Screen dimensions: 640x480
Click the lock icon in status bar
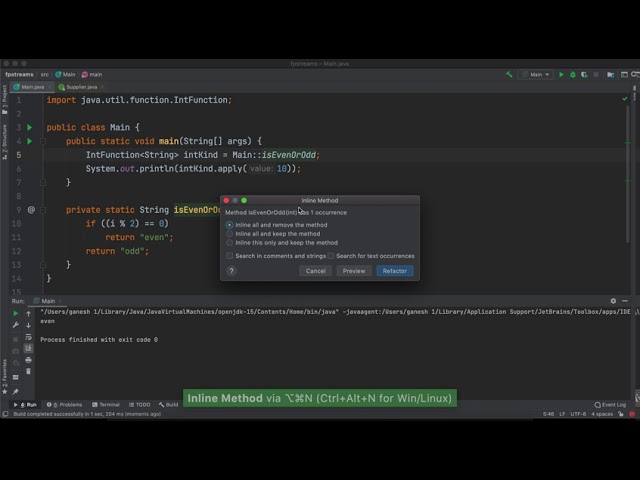(621, 414)
